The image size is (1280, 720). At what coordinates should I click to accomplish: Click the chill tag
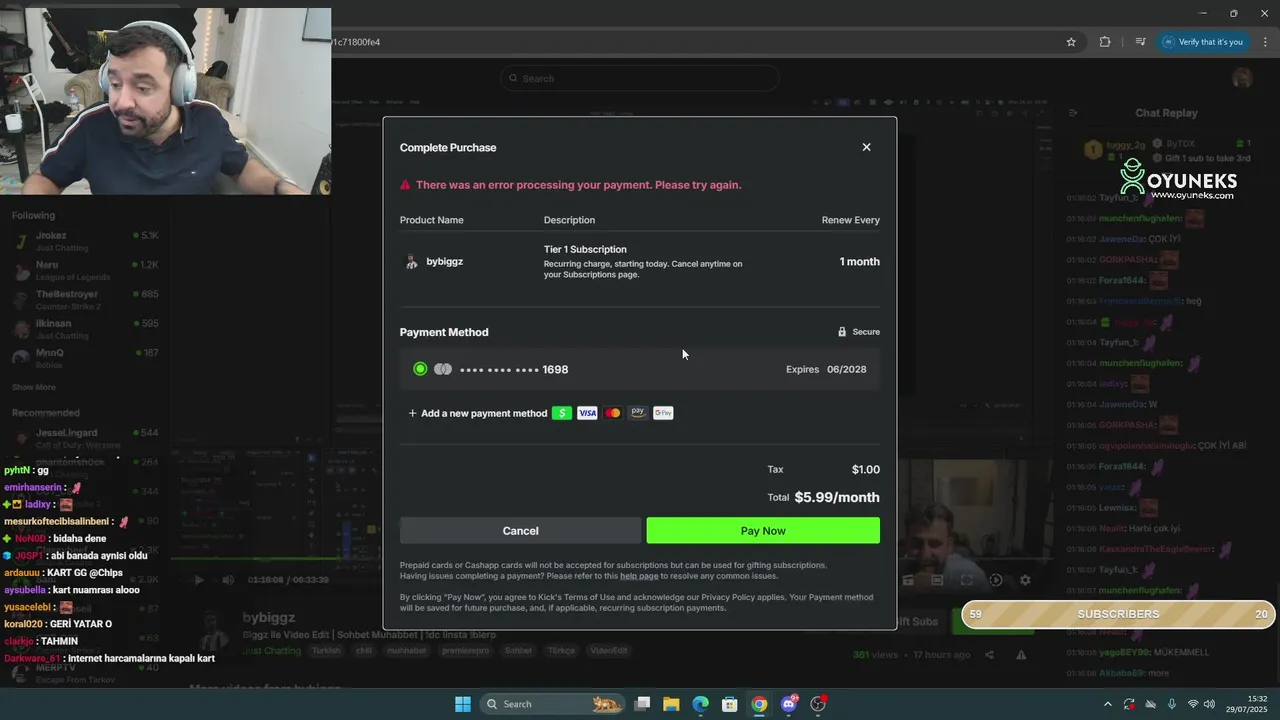pos(364,651)
